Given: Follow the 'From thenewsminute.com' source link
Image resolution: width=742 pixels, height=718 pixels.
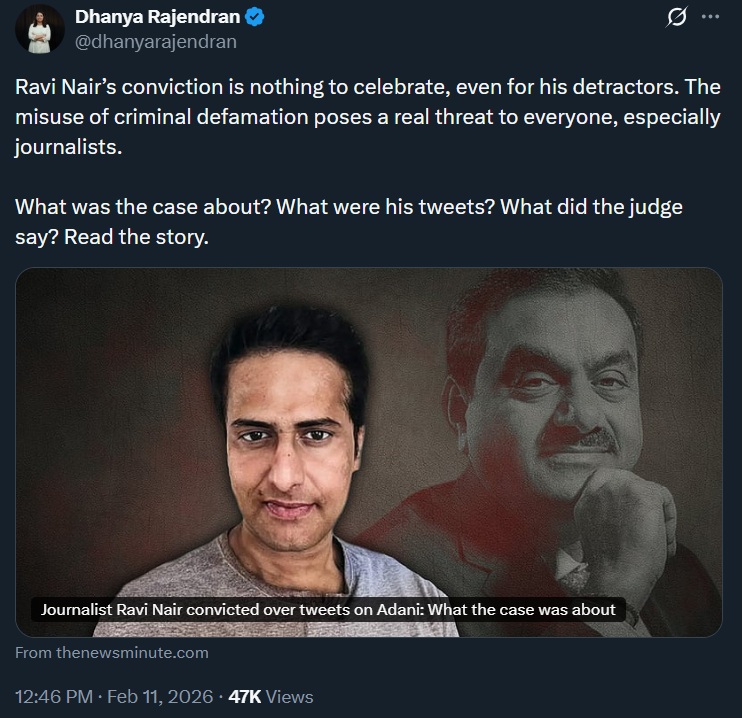Looking at the screenshot, I should point(112,652).
